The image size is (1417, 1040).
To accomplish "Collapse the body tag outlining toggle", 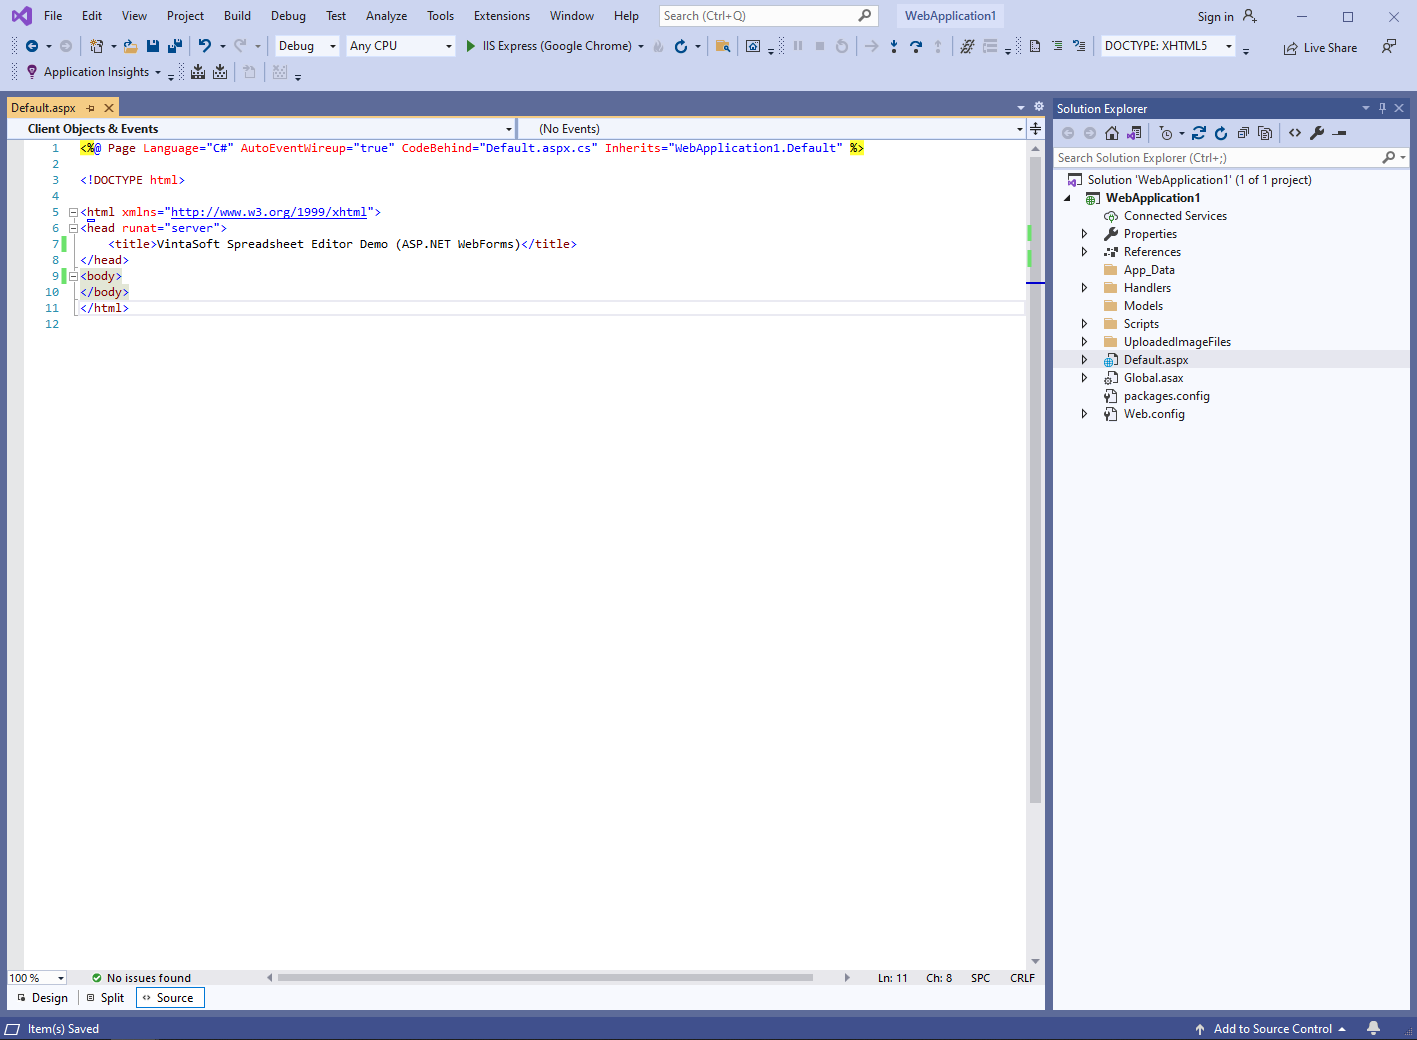I will coord(73,276).
